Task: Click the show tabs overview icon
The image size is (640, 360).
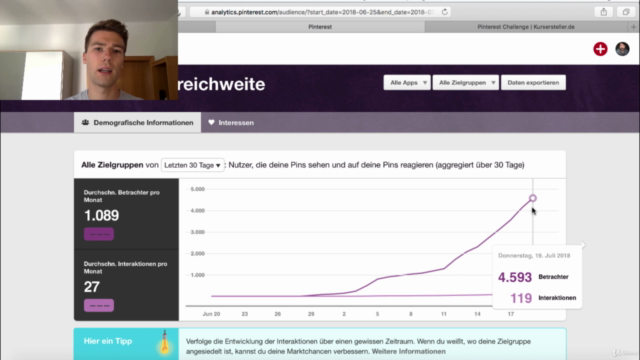Action: tap(625, 12)
